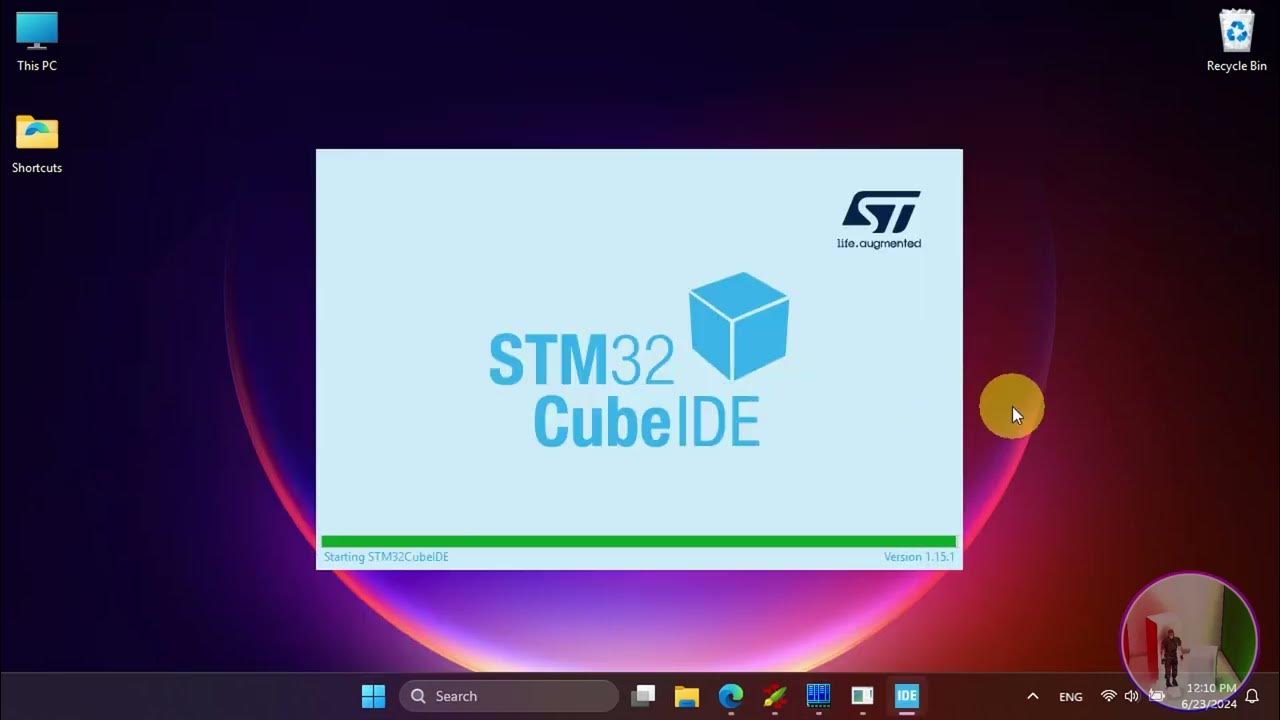
Task: Show hidden system tray icons
Action: 1033,696
